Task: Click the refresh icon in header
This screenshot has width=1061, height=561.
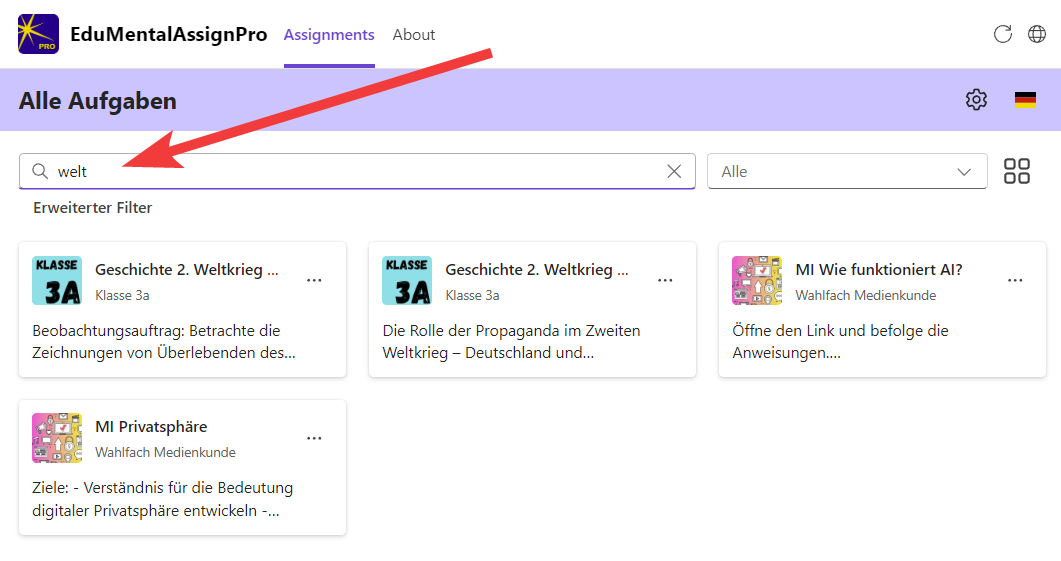Action: coord(1002,34)
